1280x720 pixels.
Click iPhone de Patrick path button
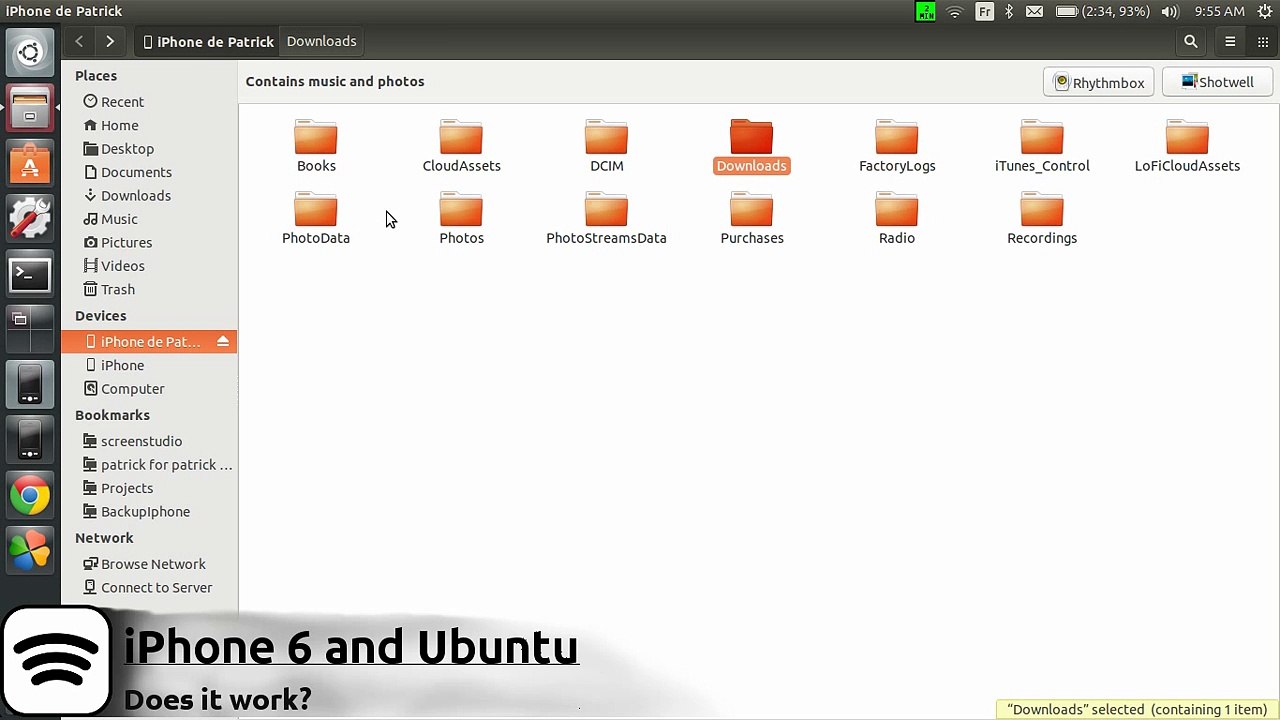pos(208,41)
